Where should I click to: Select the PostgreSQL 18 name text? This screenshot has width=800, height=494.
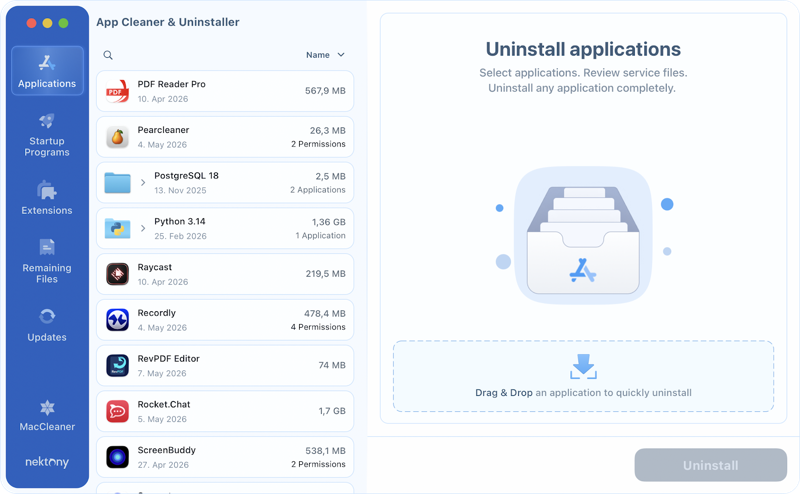[186, 176]
